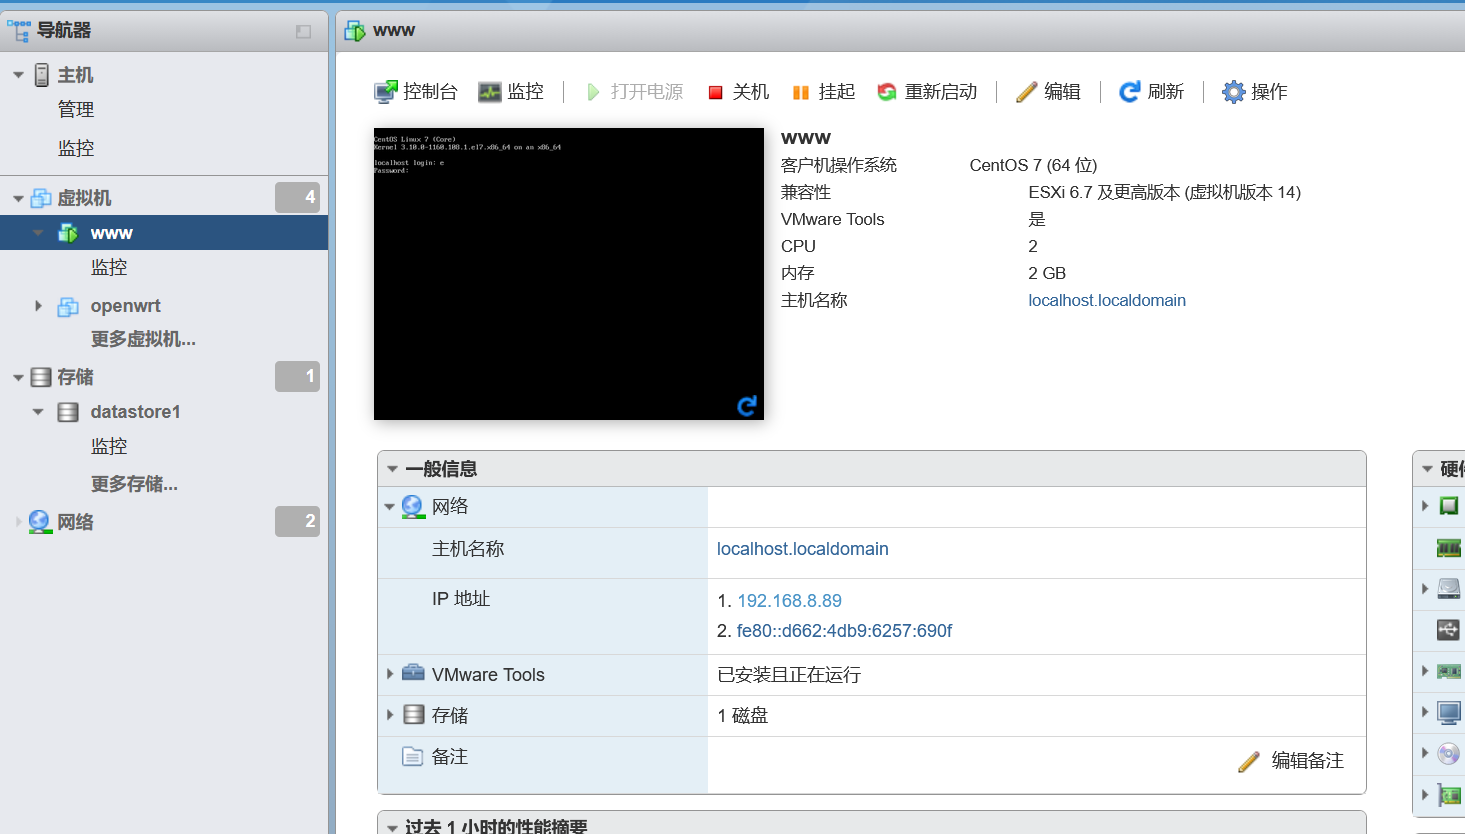1465x834 pixels.
Task: Refresh the page with 刷新
Action: [x=1151, y=92]
